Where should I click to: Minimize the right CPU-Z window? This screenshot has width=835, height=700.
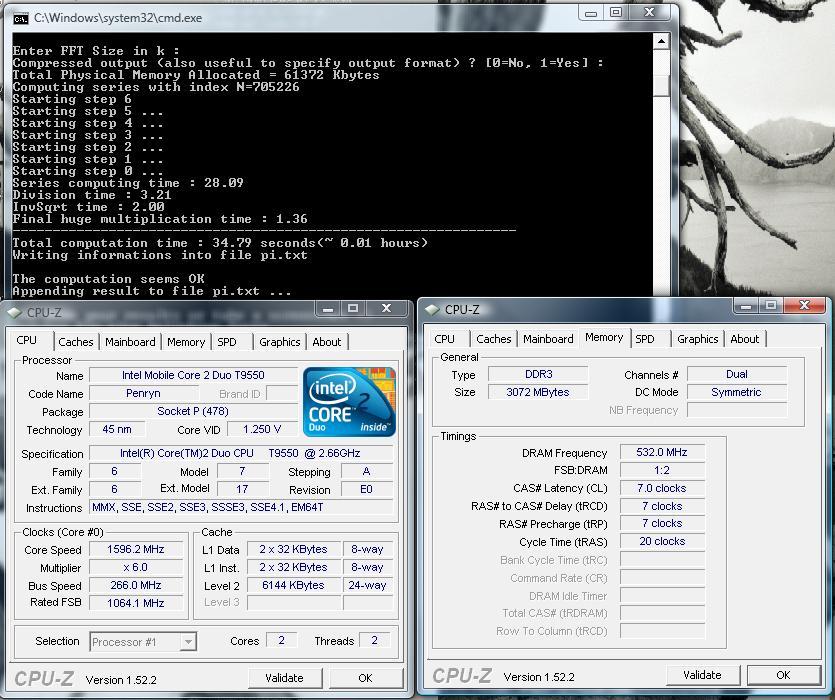point(746,306)
